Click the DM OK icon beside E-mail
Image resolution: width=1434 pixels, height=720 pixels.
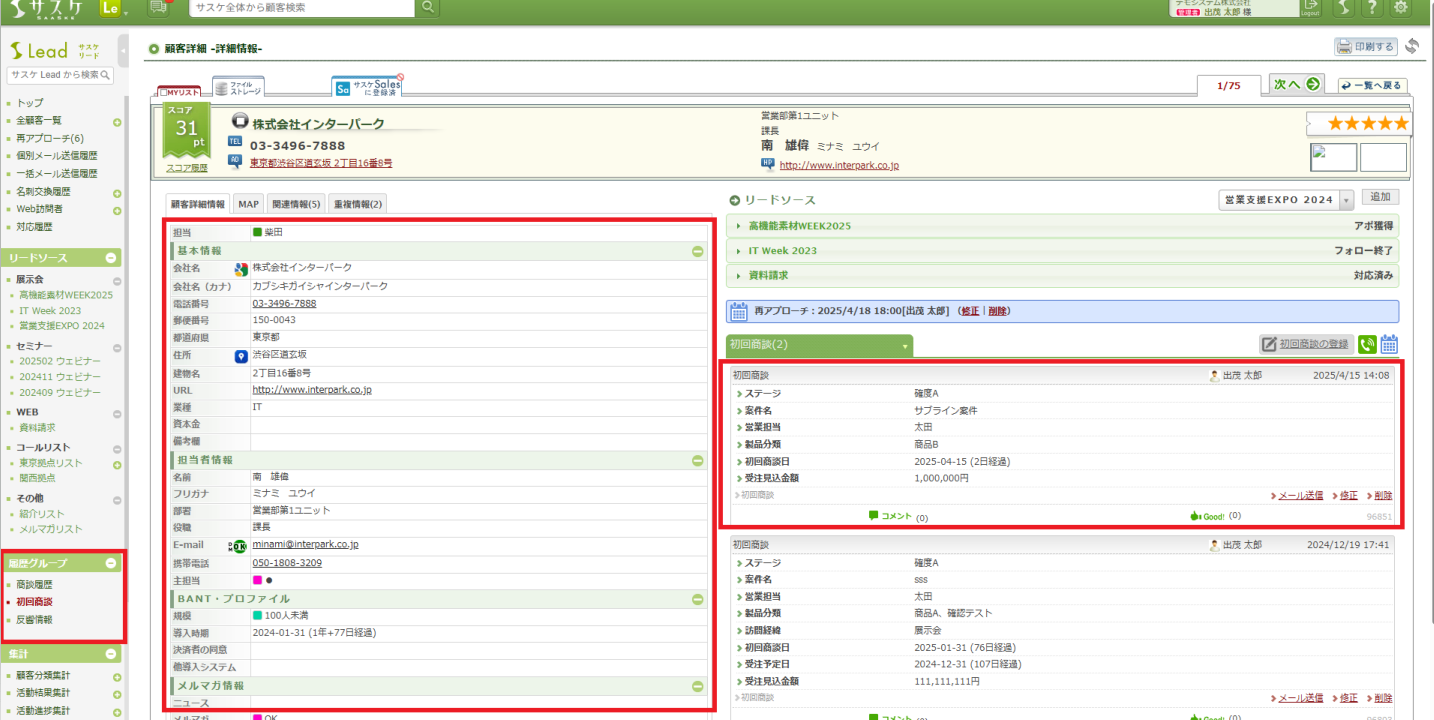238,546
